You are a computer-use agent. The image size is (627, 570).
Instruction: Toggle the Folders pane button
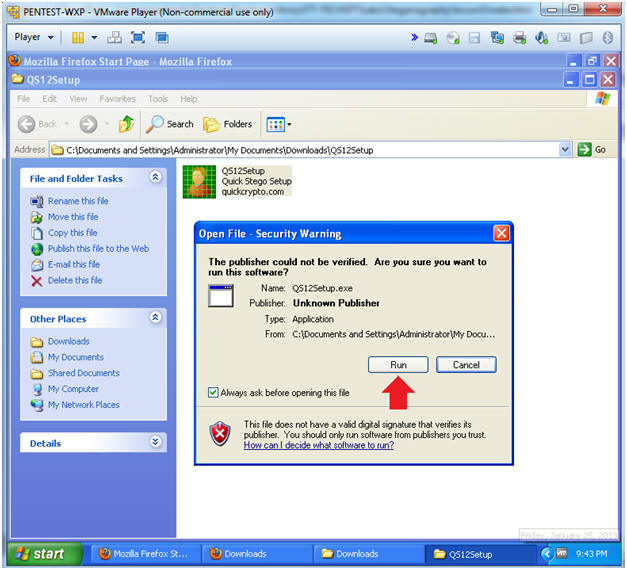(x=228, y=124)
